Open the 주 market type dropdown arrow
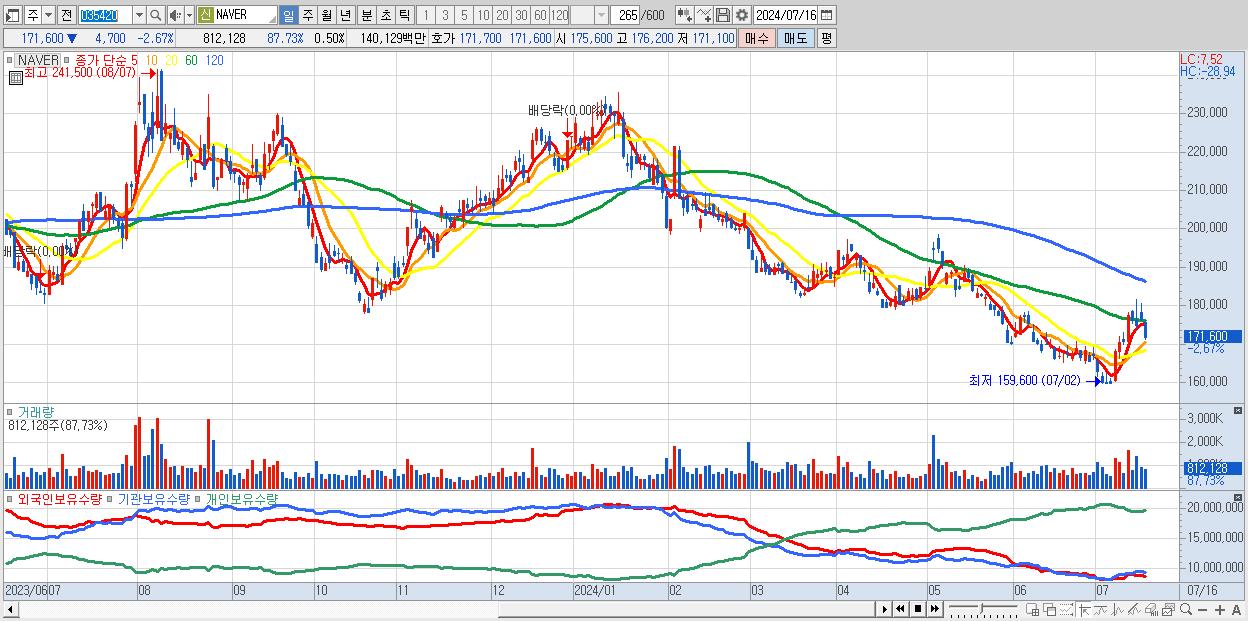1248x621 pixels. tap(48, 16)
